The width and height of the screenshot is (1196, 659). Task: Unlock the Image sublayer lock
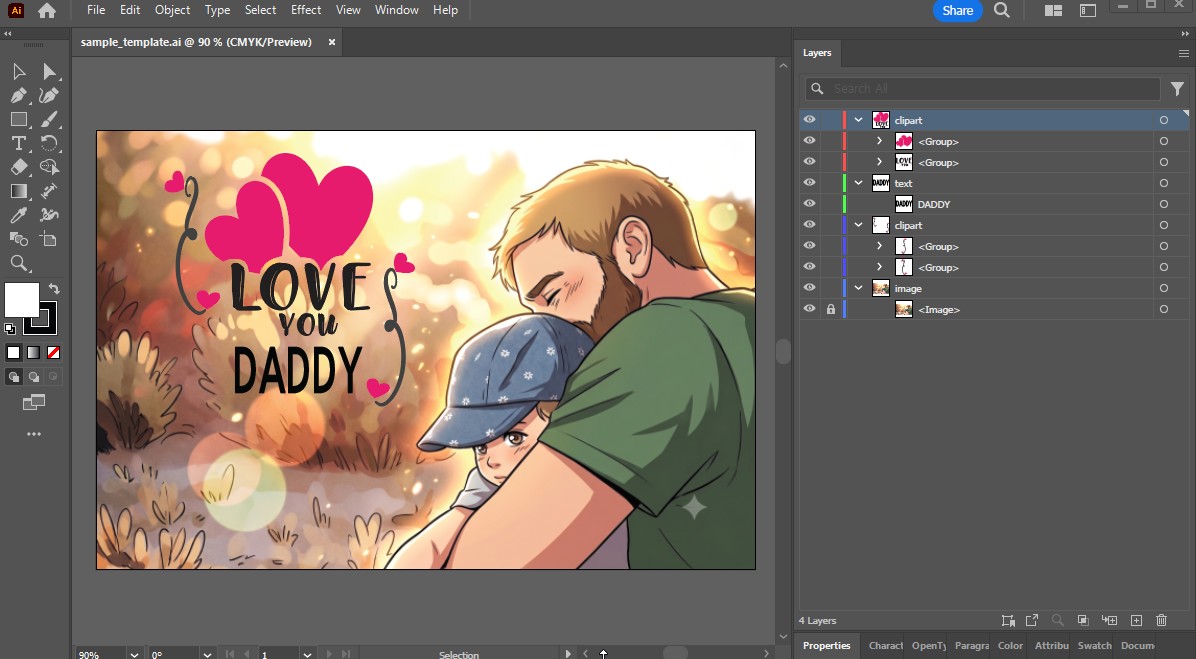point(831,309)
